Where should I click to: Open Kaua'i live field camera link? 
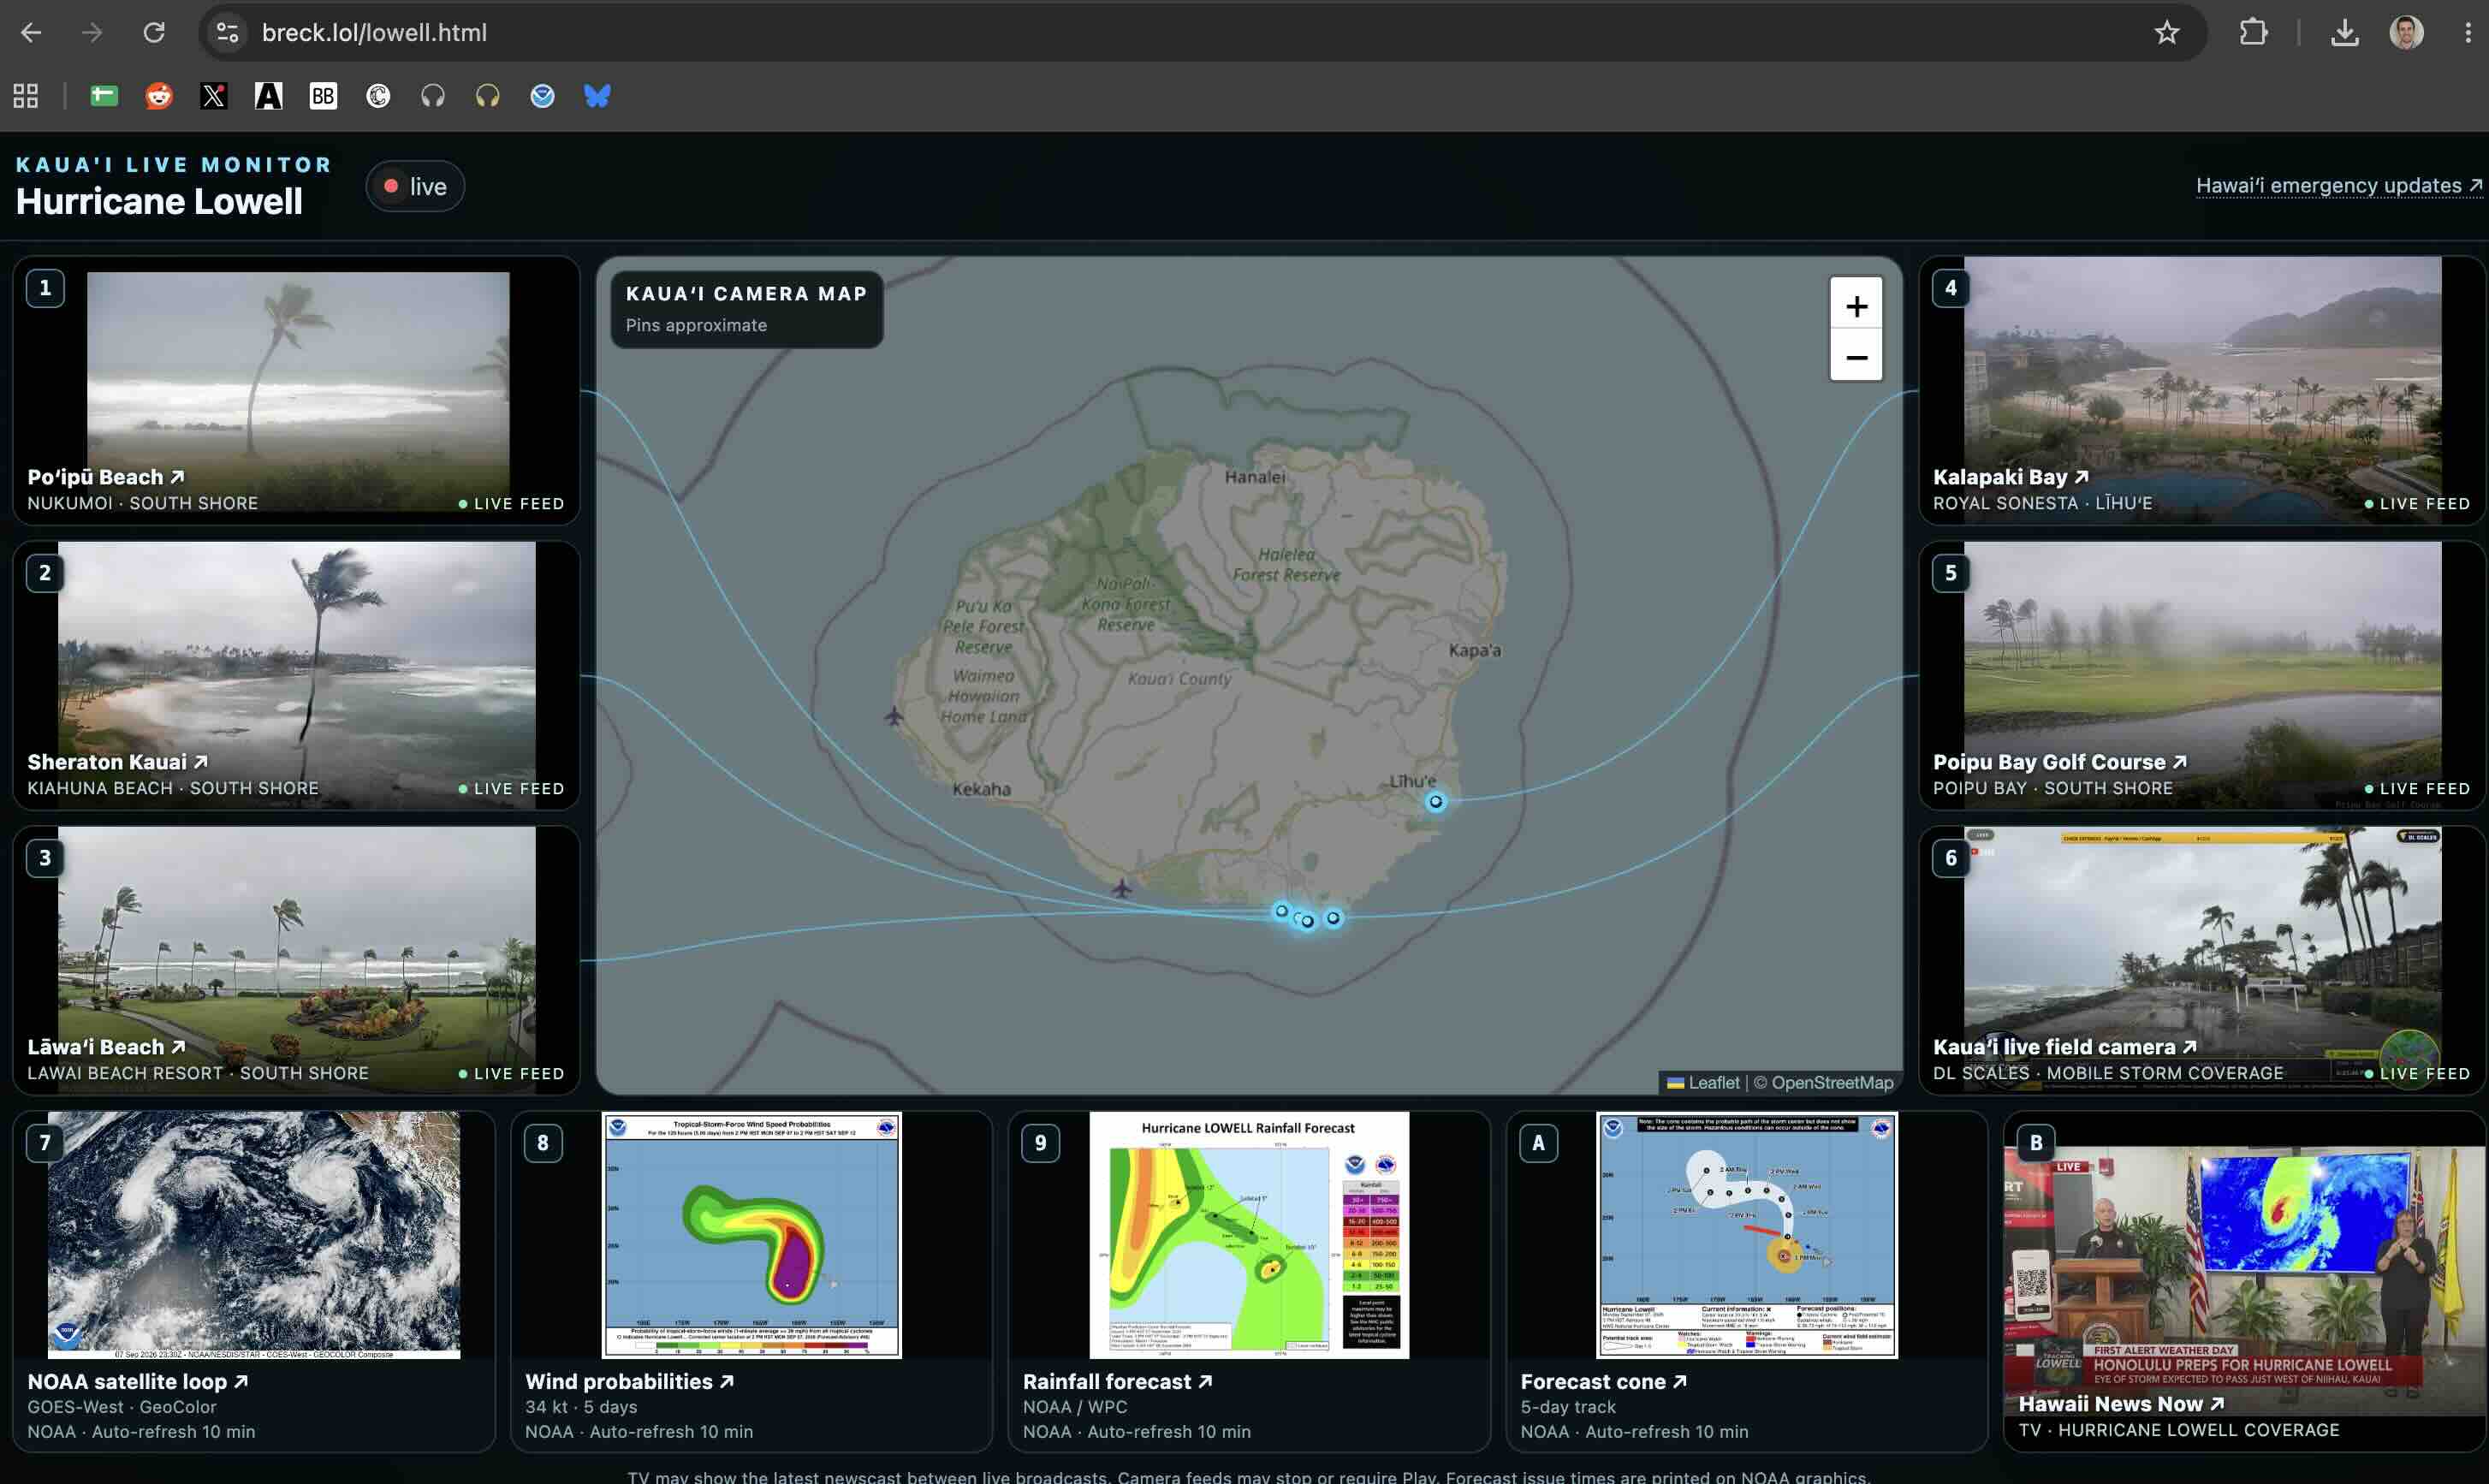click(x=2064, y=1047)
